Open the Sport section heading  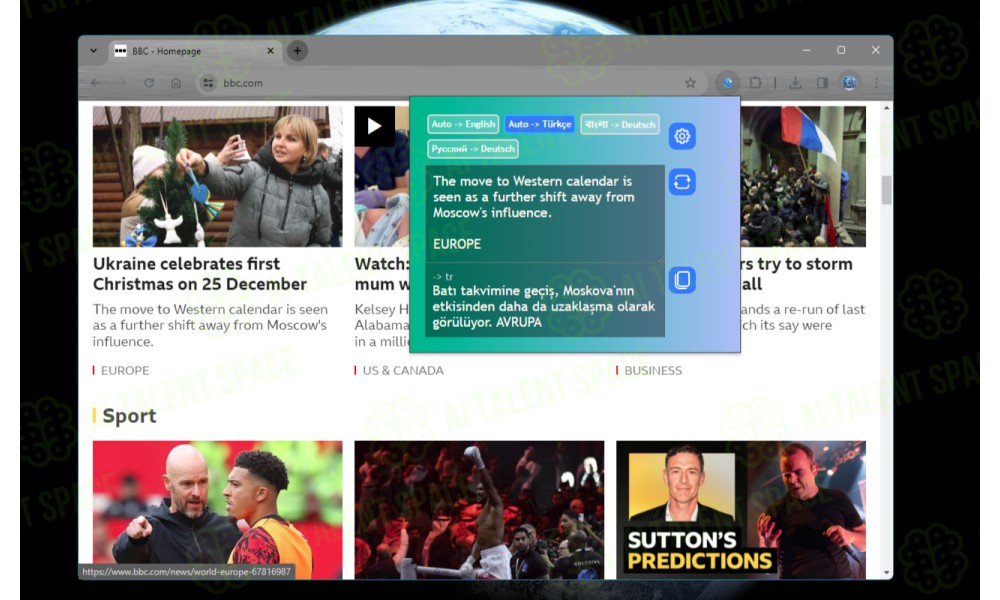click(129, 416)
